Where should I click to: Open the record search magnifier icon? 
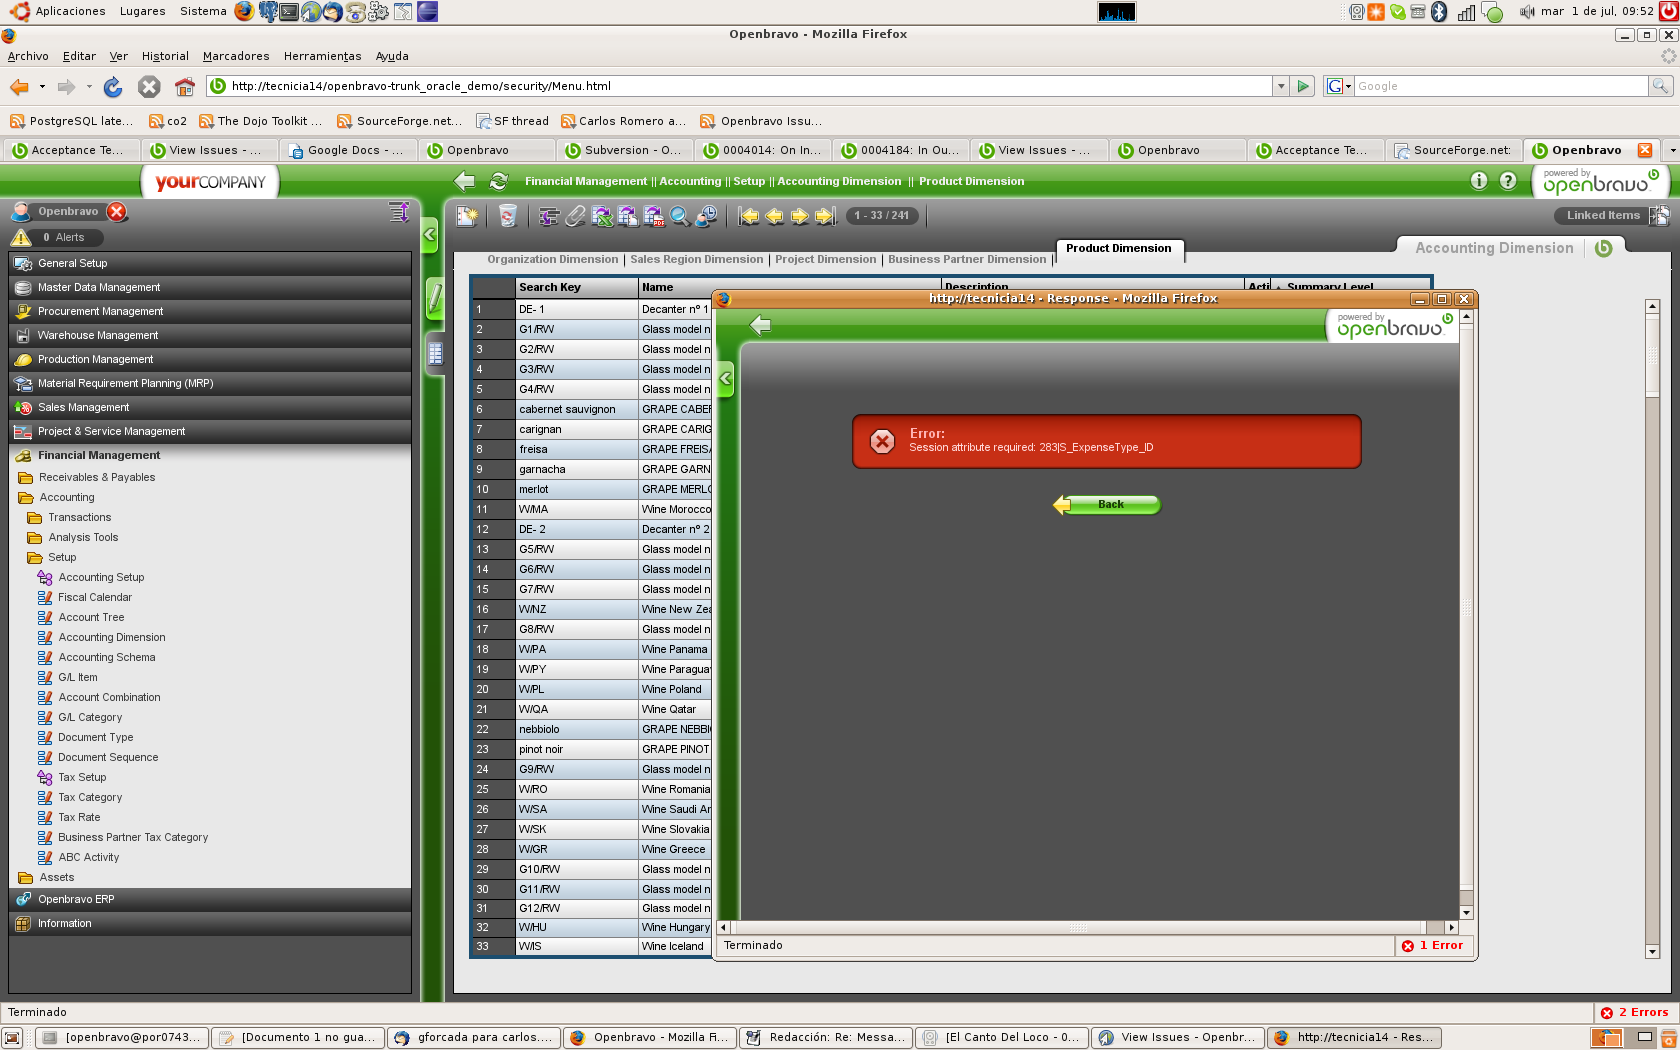[680, 216]
